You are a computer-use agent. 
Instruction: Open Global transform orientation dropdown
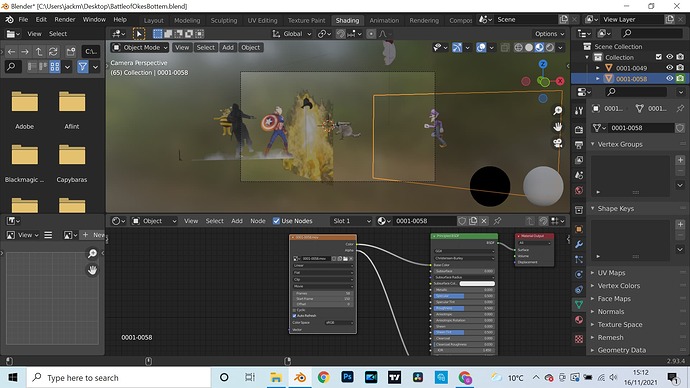[292, 34]
